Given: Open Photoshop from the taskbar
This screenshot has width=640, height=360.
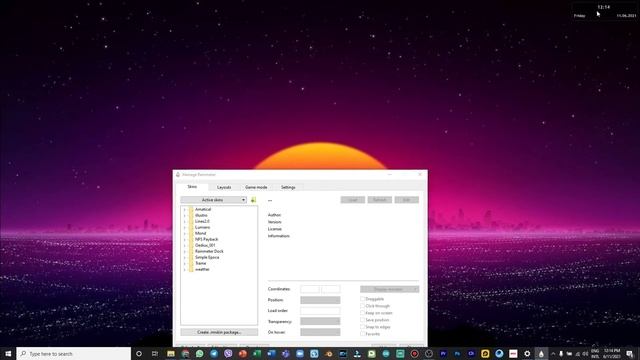Looking at the screenshot, I should click(457, 353).
